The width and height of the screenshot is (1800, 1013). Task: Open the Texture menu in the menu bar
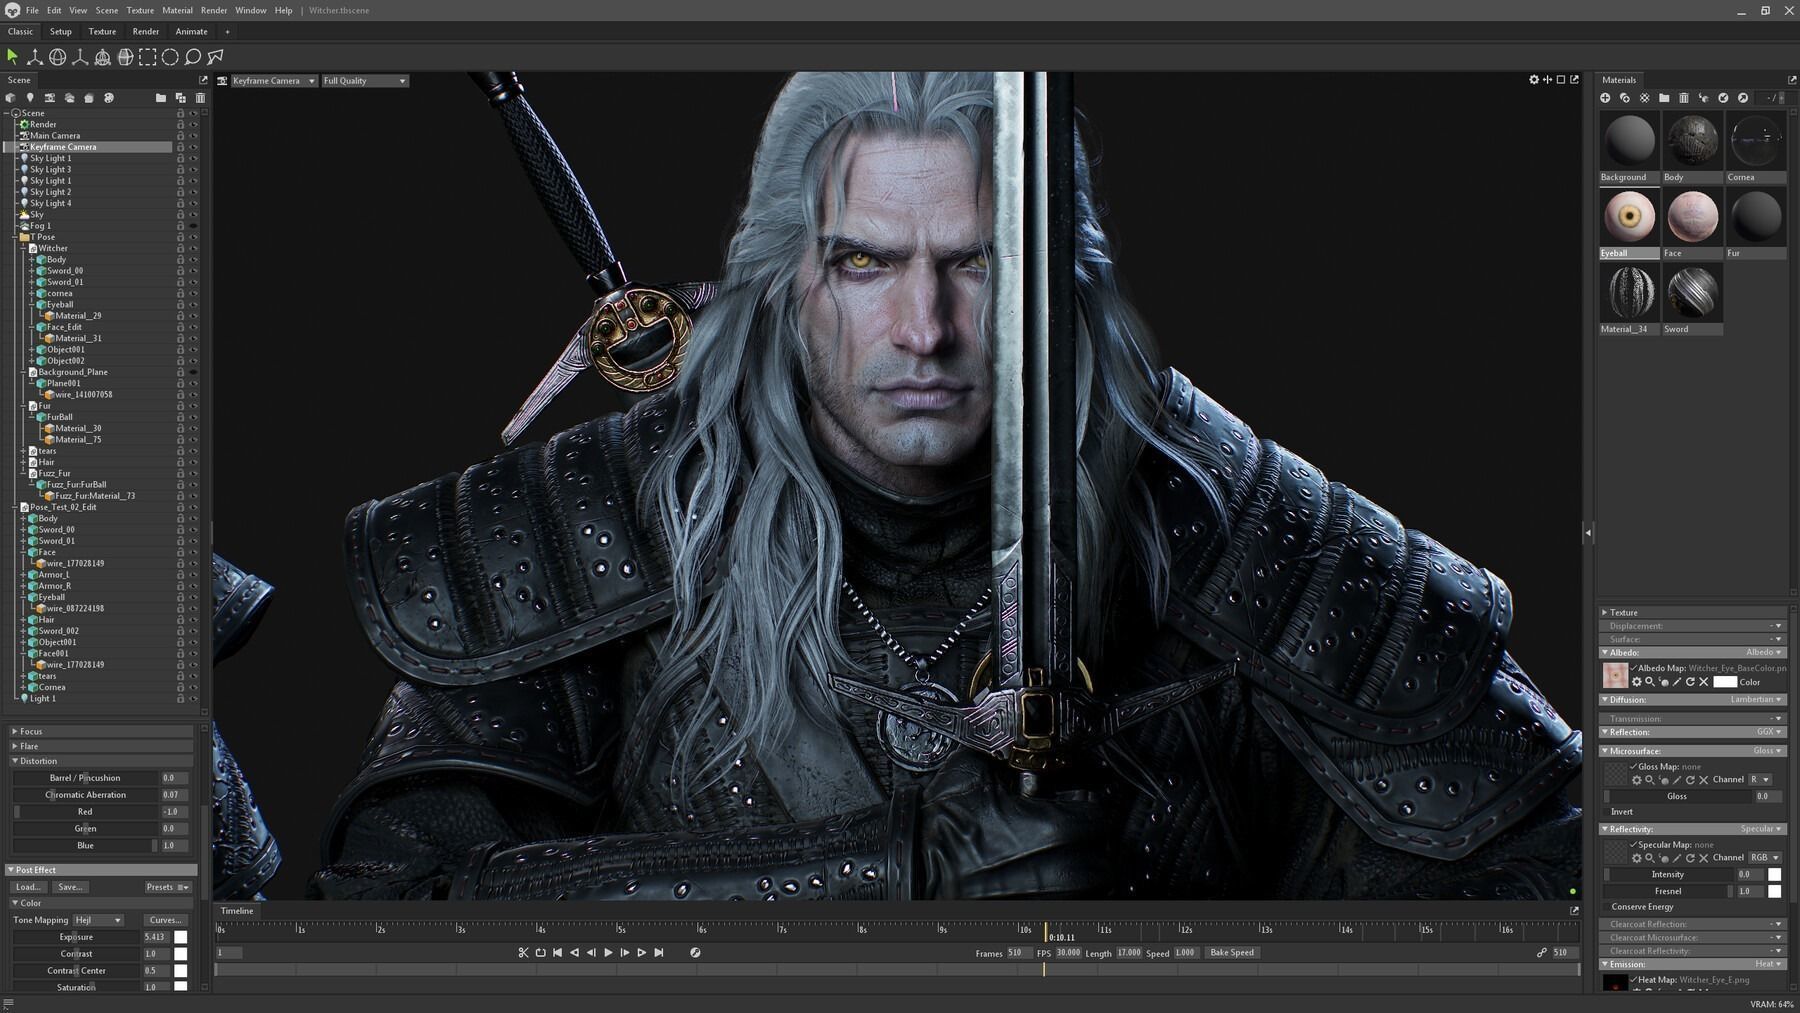pos(139,10)
